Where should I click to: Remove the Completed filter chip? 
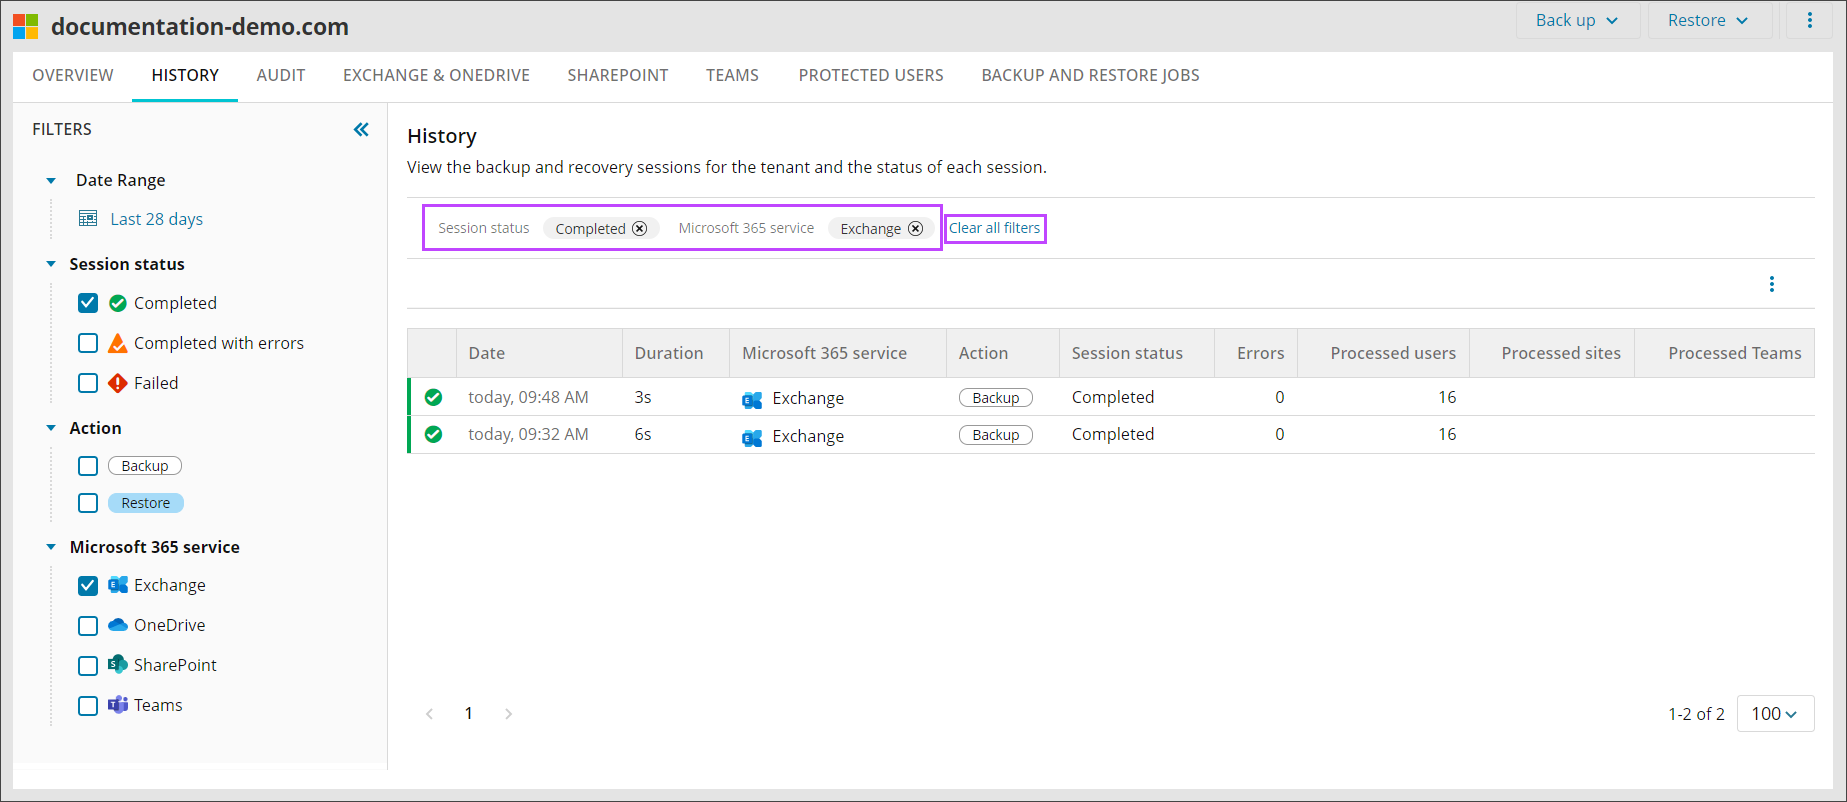(x=640, y=229)
